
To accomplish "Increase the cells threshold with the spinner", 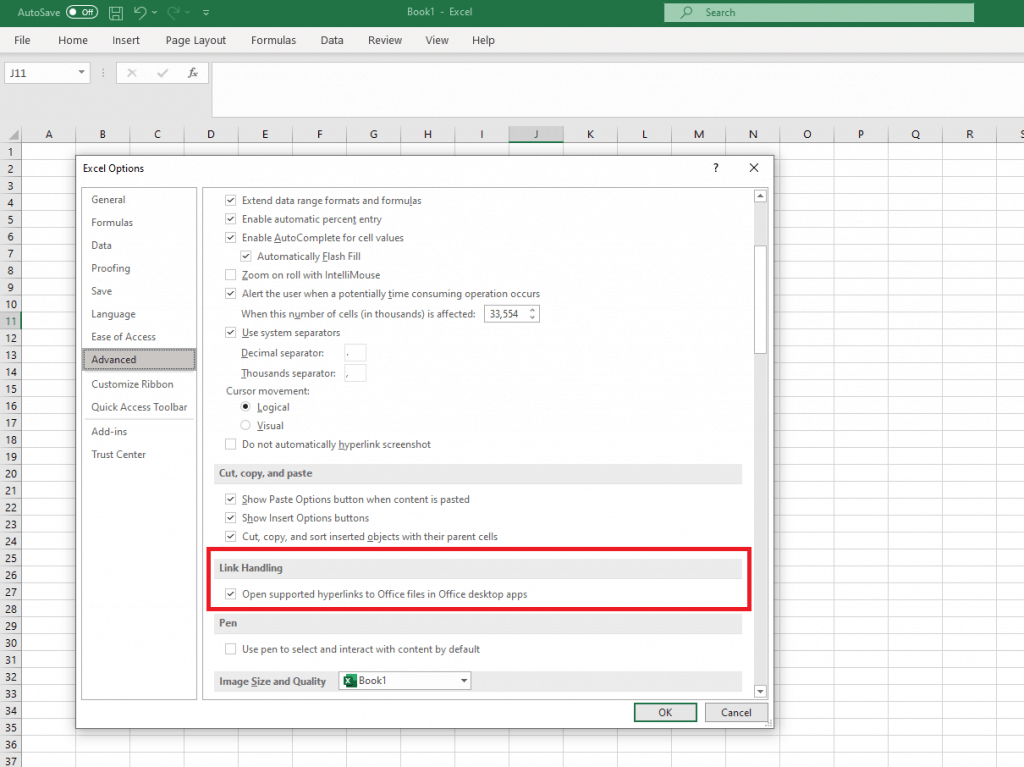I will coord(533,309).
